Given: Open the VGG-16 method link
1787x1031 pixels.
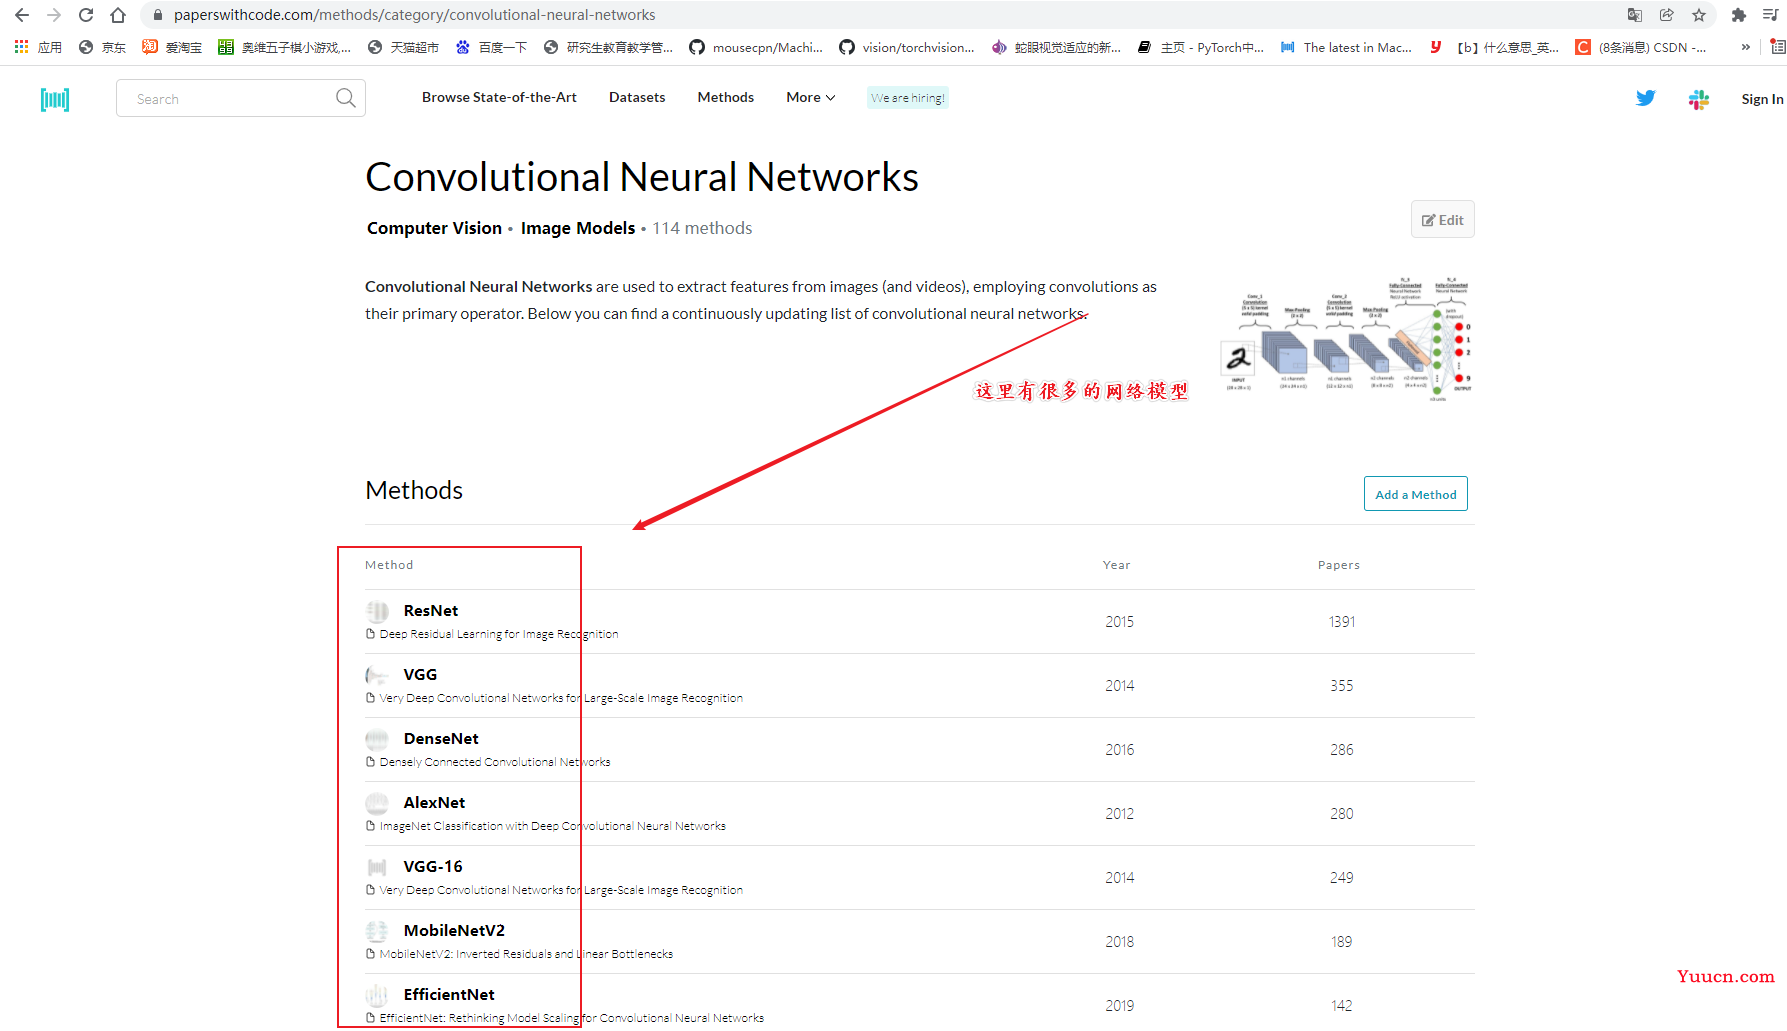Looking at the screenshot, I should (433, 867).
